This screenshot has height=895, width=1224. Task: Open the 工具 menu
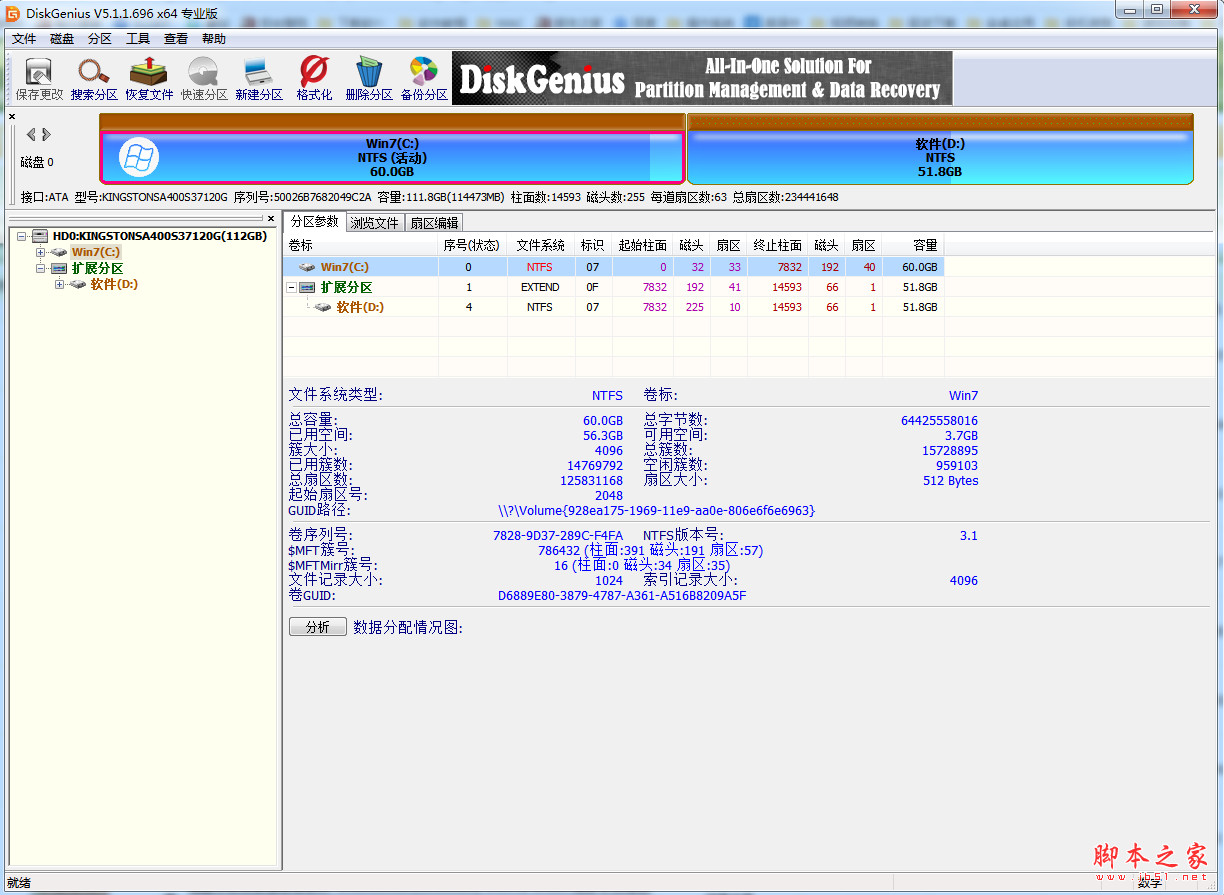tap(138, 39)
